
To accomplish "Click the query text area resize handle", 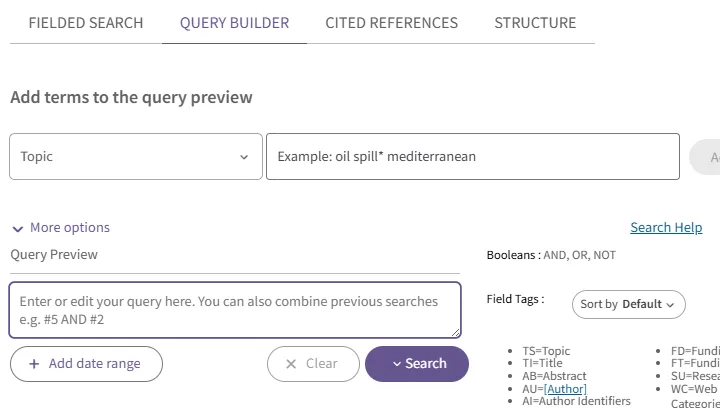I will 455,333.
